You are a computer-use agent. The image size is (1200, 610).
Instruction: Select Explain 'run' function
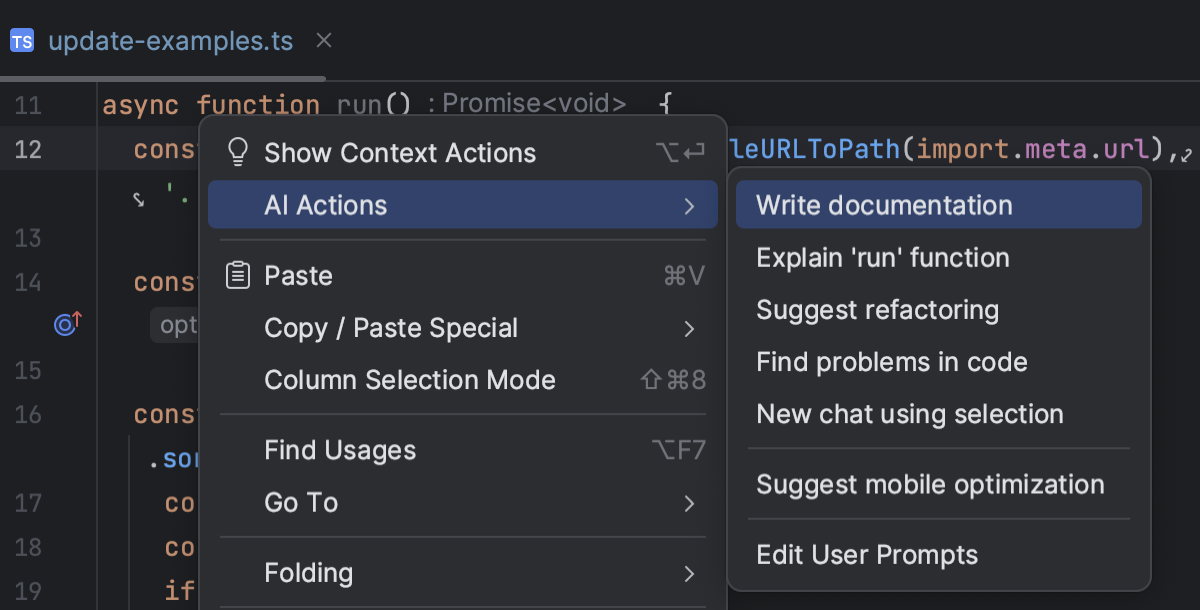(x=882, y=257)
